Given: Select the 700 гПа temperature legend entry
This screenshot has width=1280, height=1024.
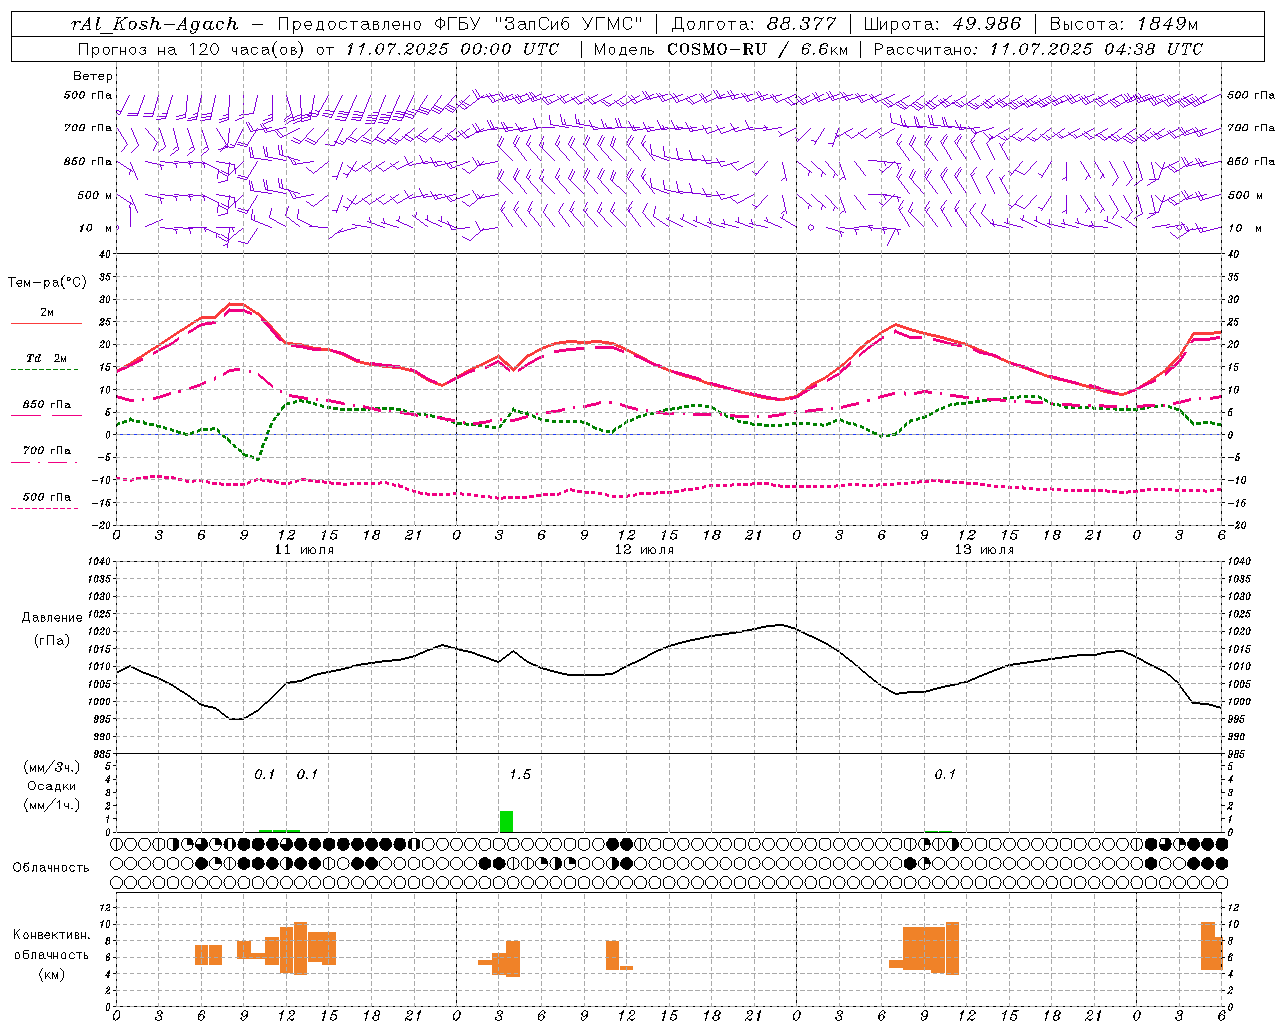Looking at the screenshot, I should tap(47, 450).
